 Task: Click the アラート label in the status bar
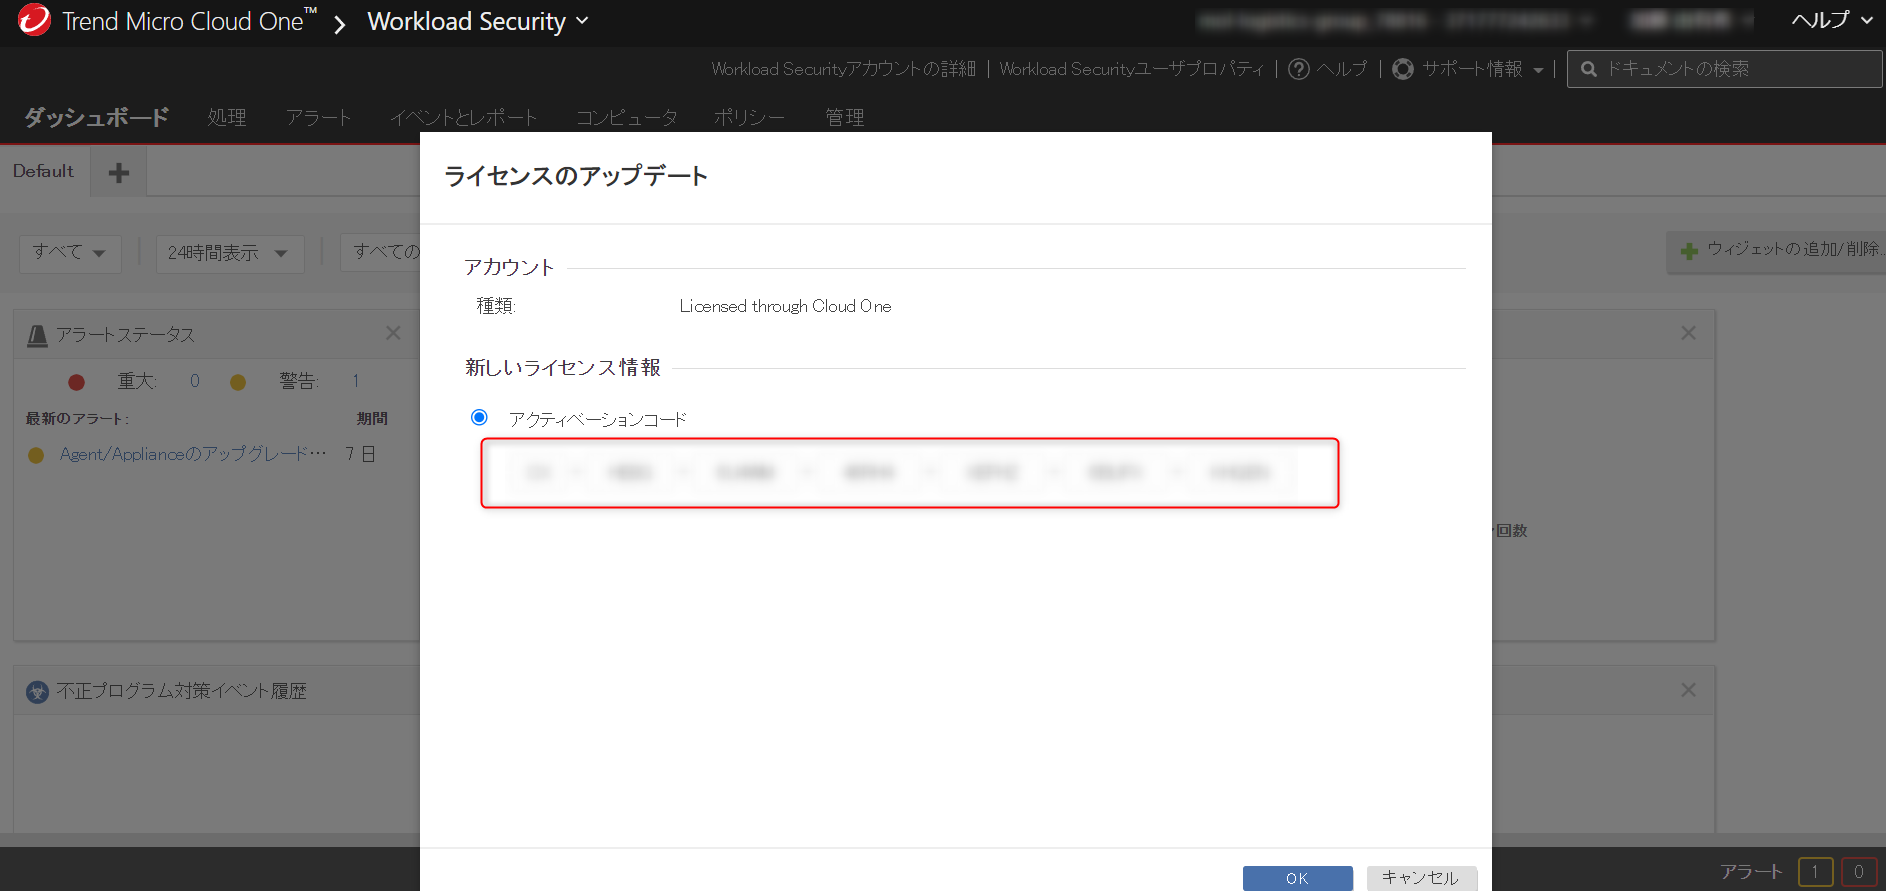1751,872
